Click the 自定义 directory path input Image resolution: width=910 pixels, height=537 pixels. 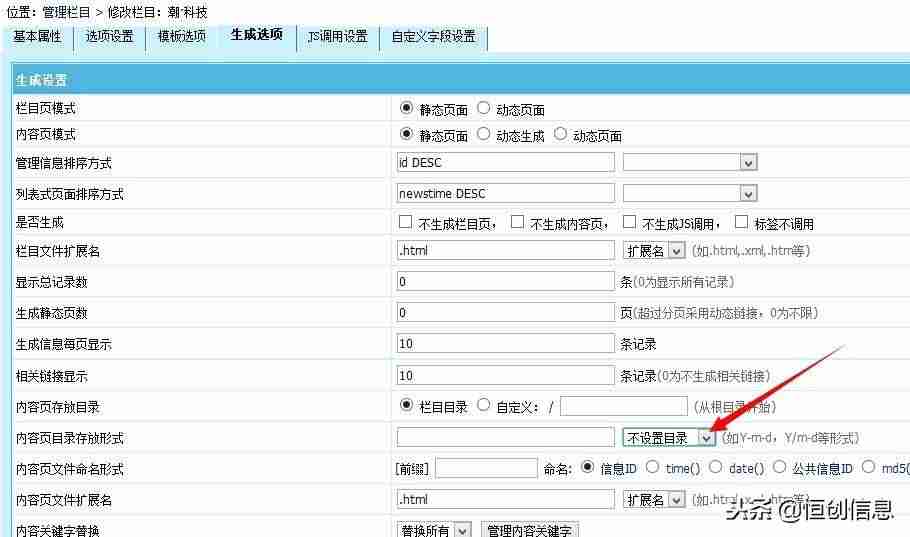pyautogui.click(x=624, y=406)
